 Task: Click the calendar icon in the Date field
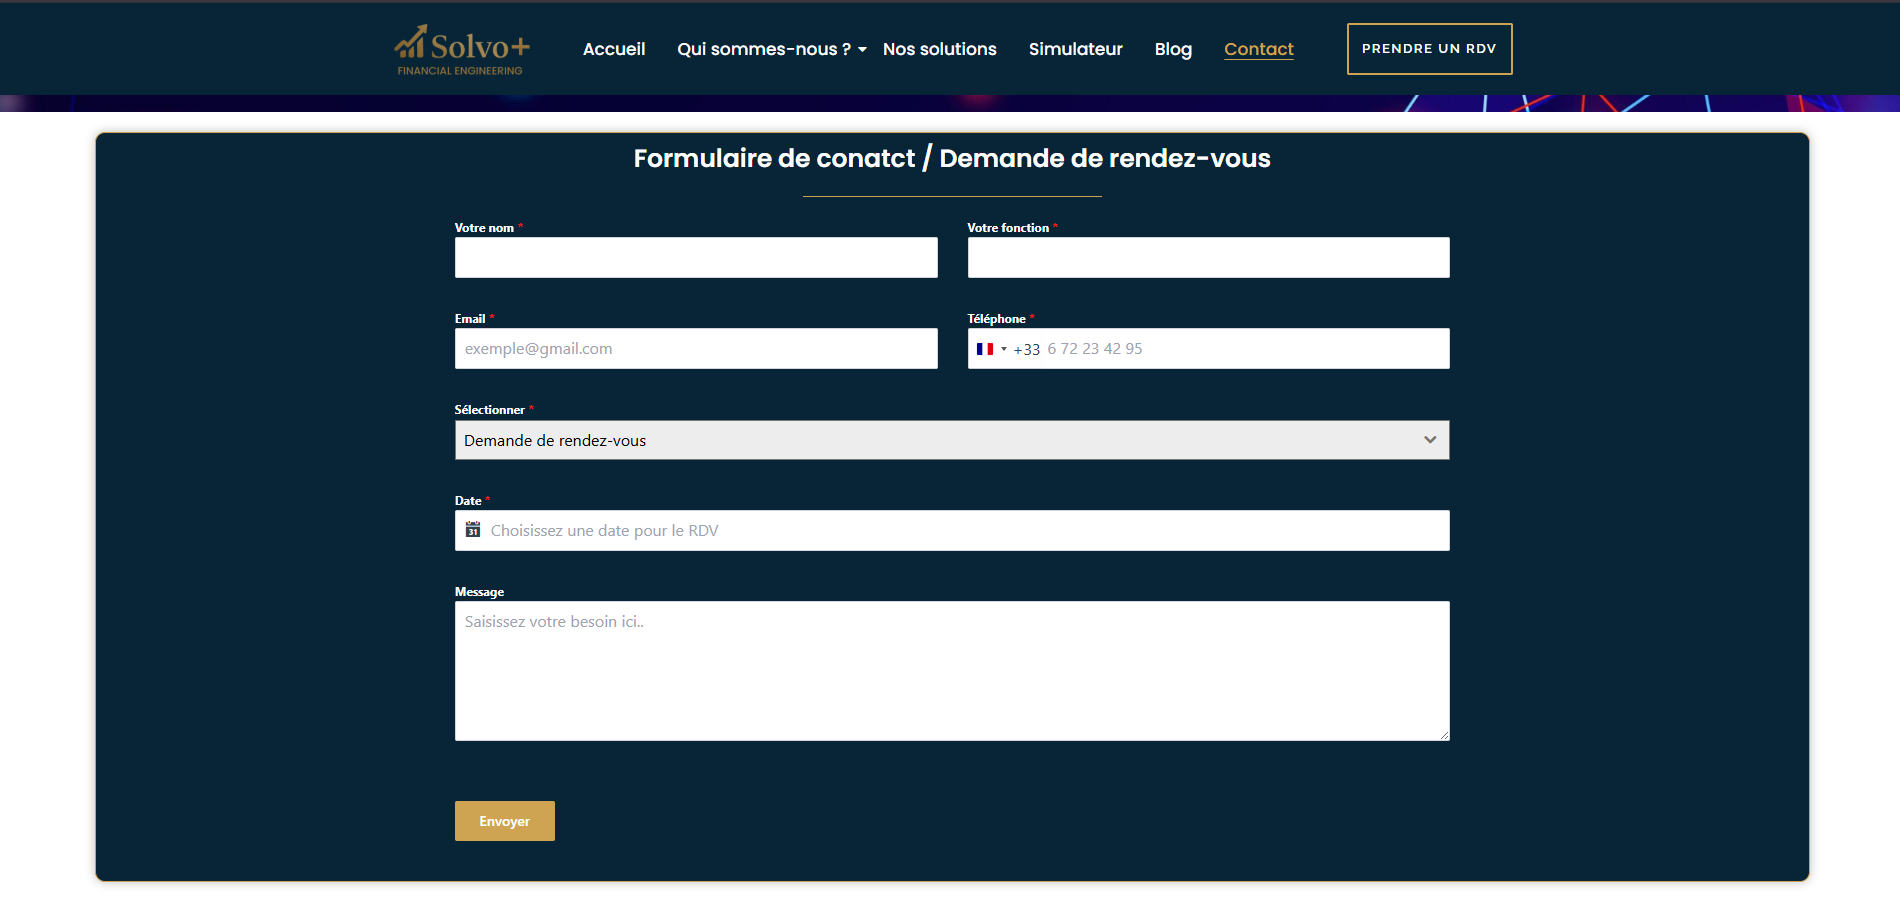click(473, 530)
